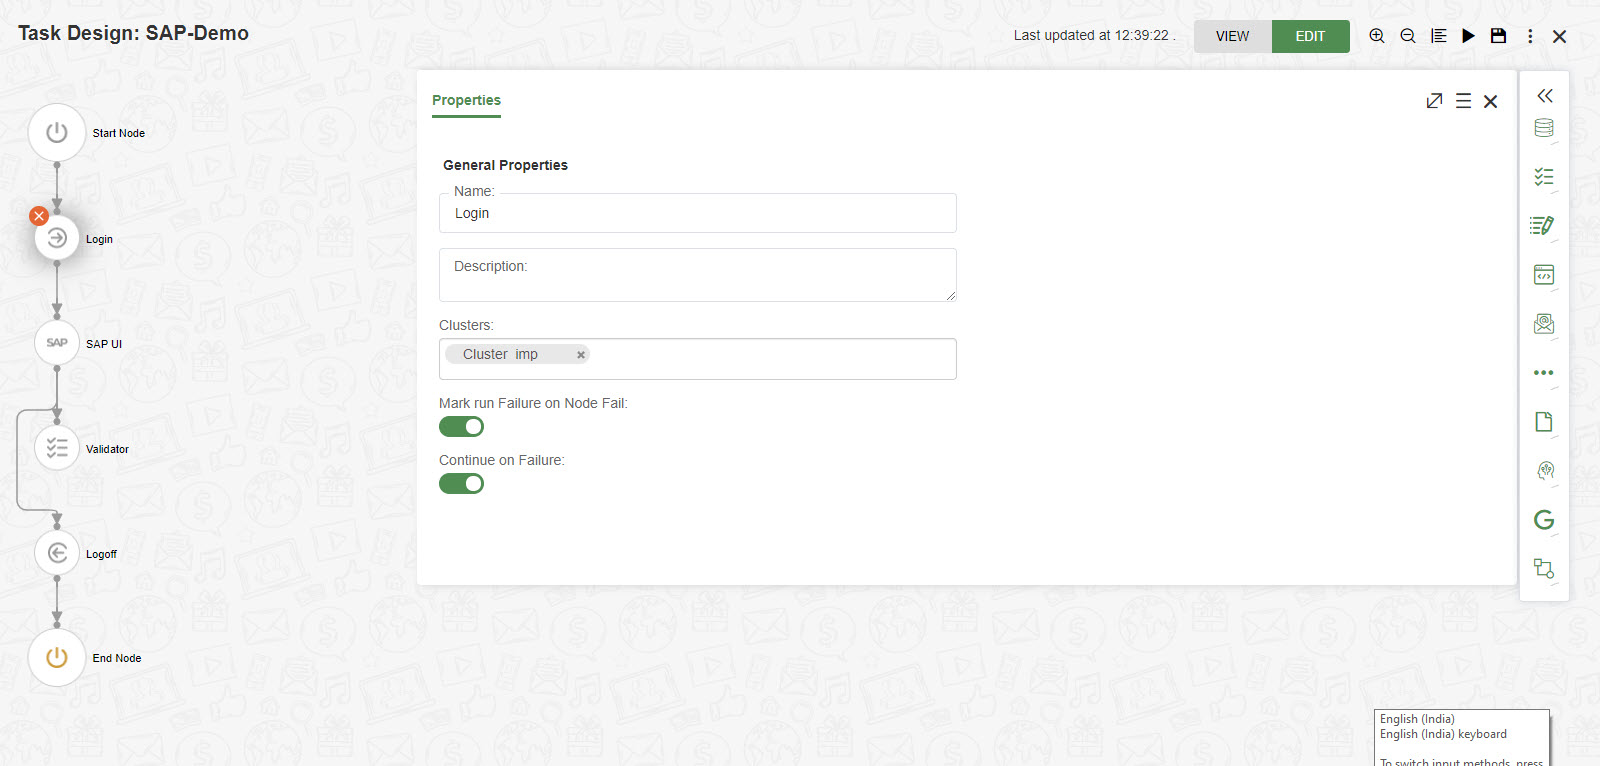Switch to VIEW mode
Image resolution: width=1600 pixels, height=766 pixels.
coord(1231,35)
